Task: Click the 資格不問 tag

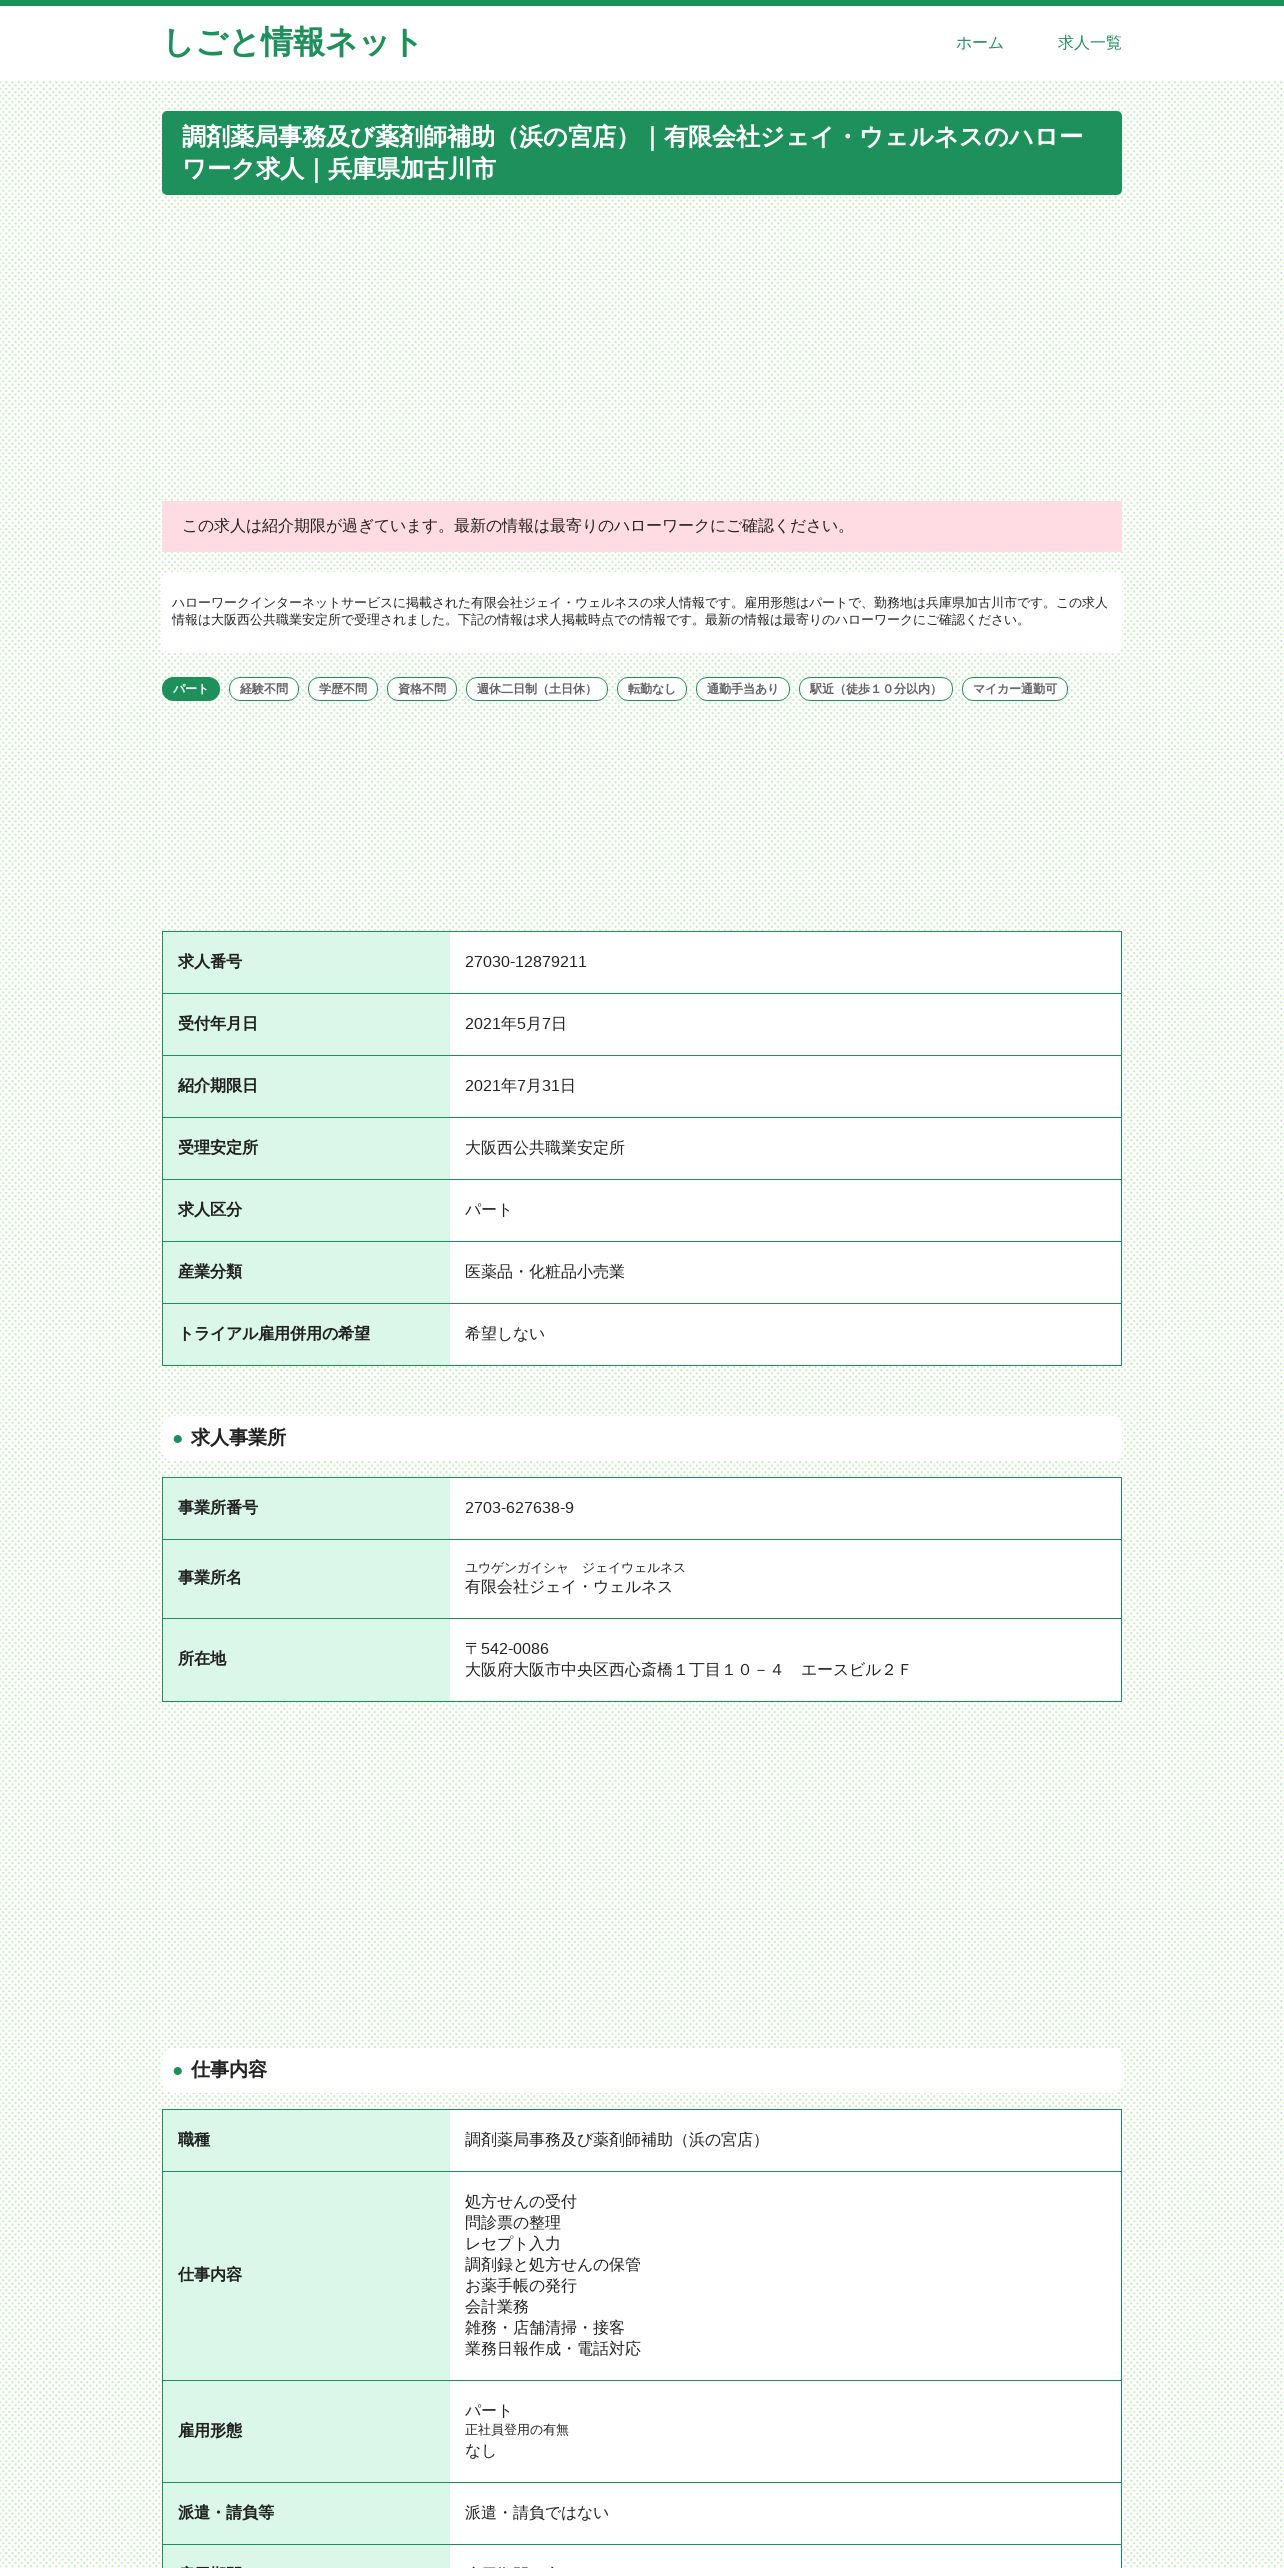Action: pyautogui.click(x=422, y=689)
